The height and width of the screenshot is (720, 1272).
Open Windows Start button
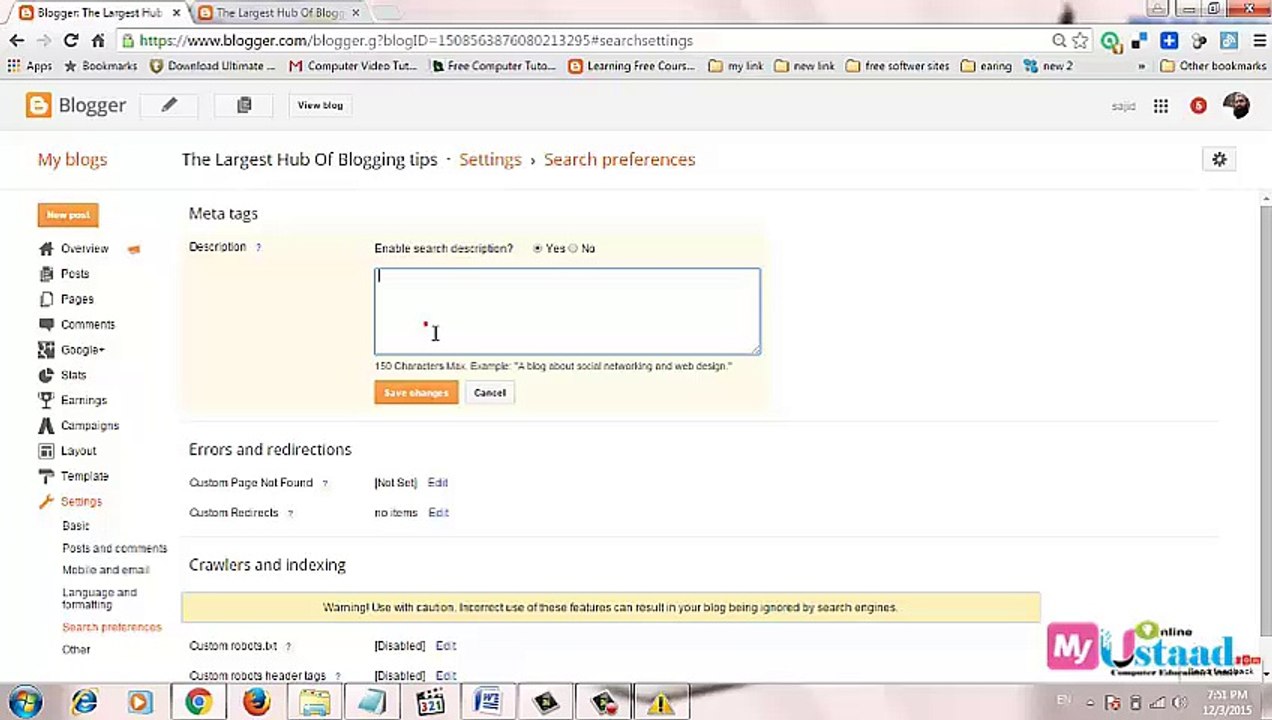pos(26,702)
